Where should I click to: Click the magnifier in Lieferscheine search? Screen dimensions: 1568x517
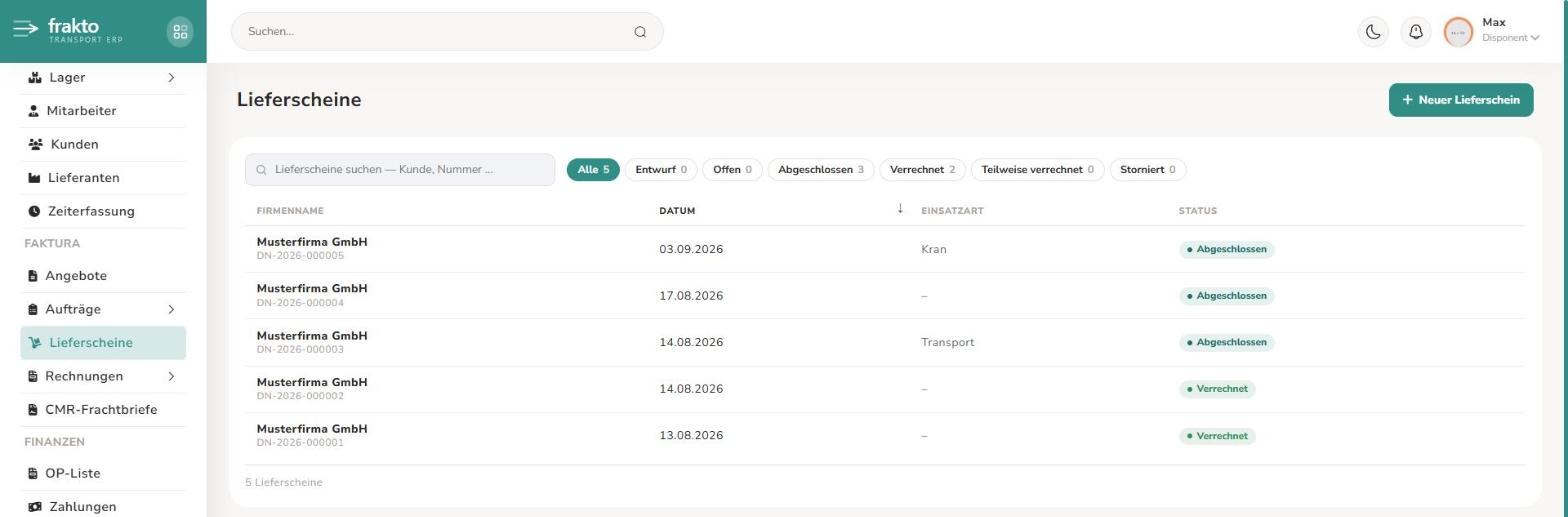tap(262, 170)
